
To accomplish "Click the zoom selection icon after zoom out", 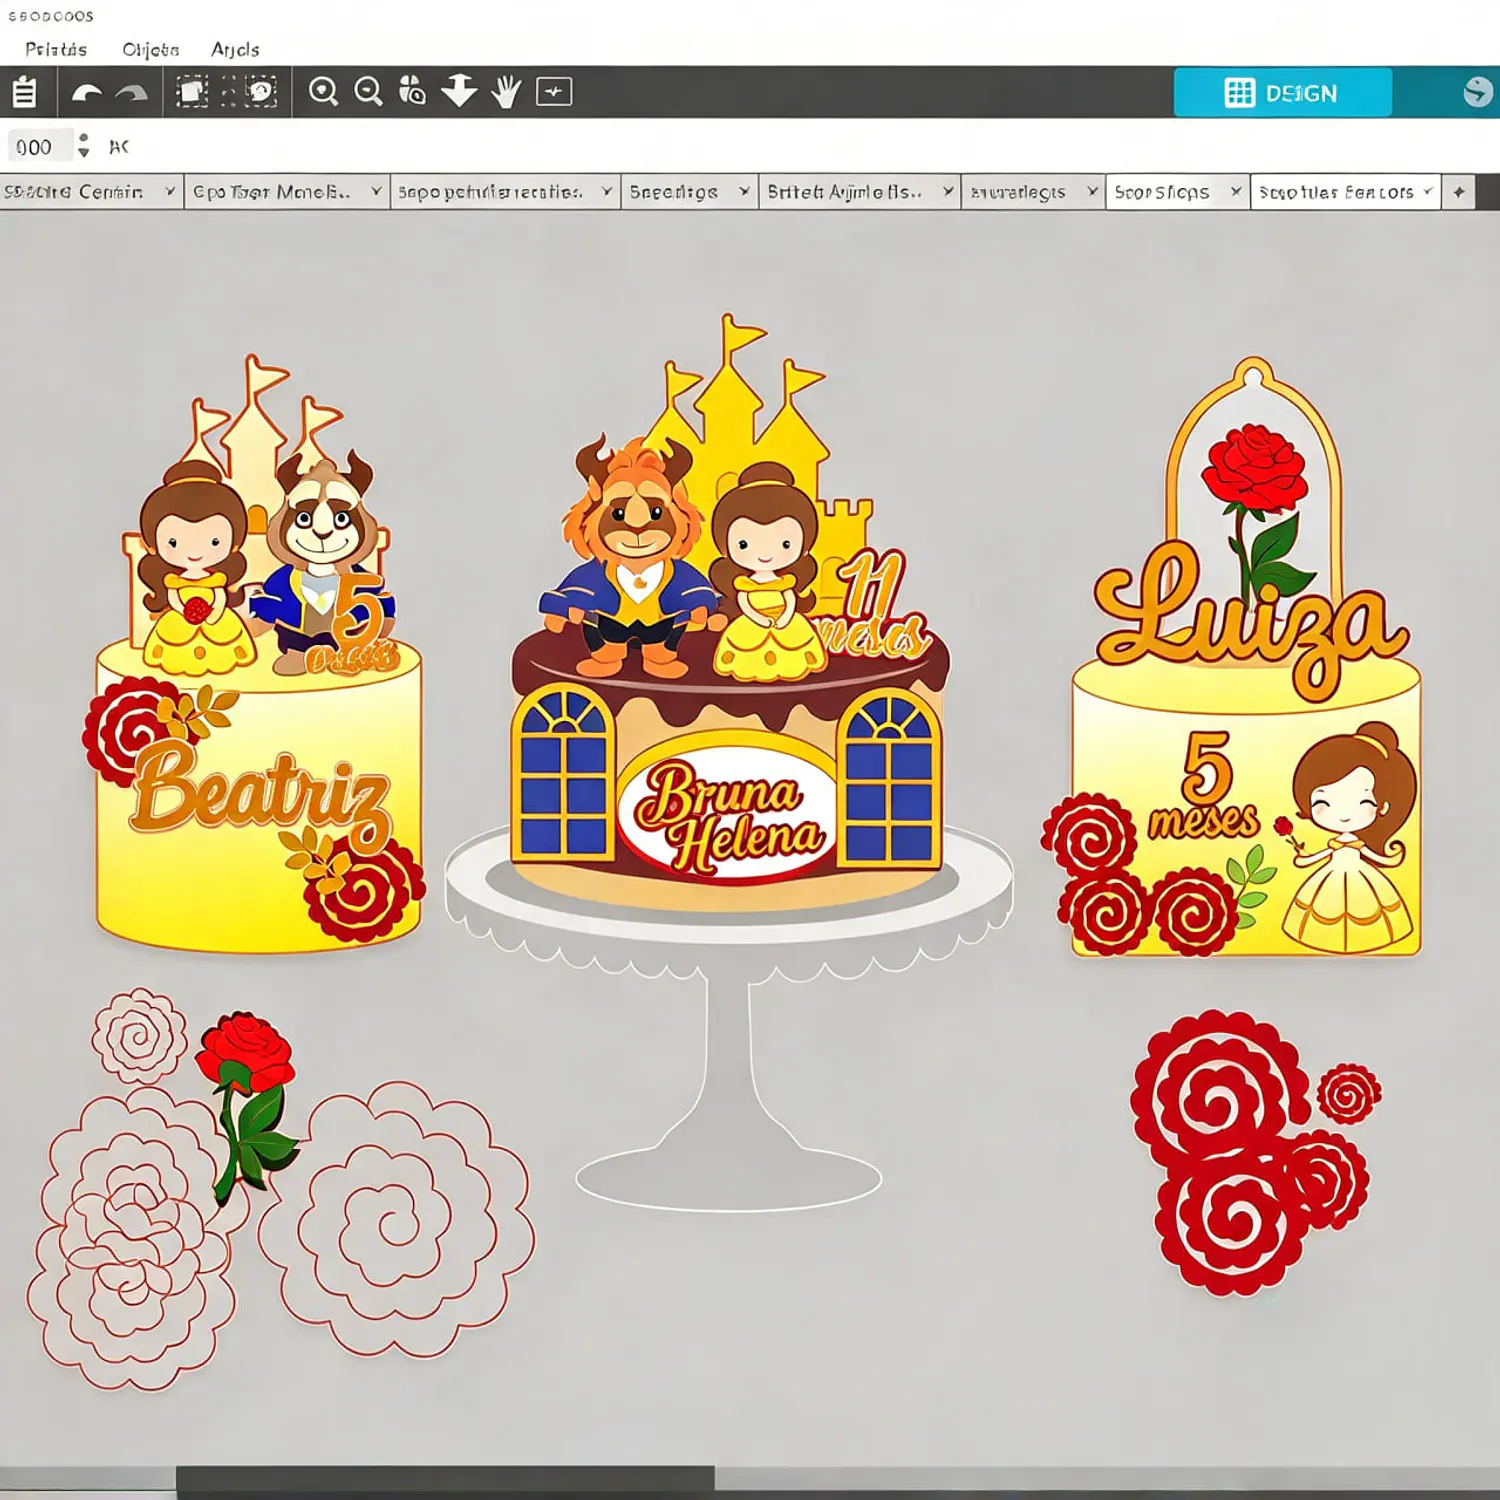I will (412, 92).
